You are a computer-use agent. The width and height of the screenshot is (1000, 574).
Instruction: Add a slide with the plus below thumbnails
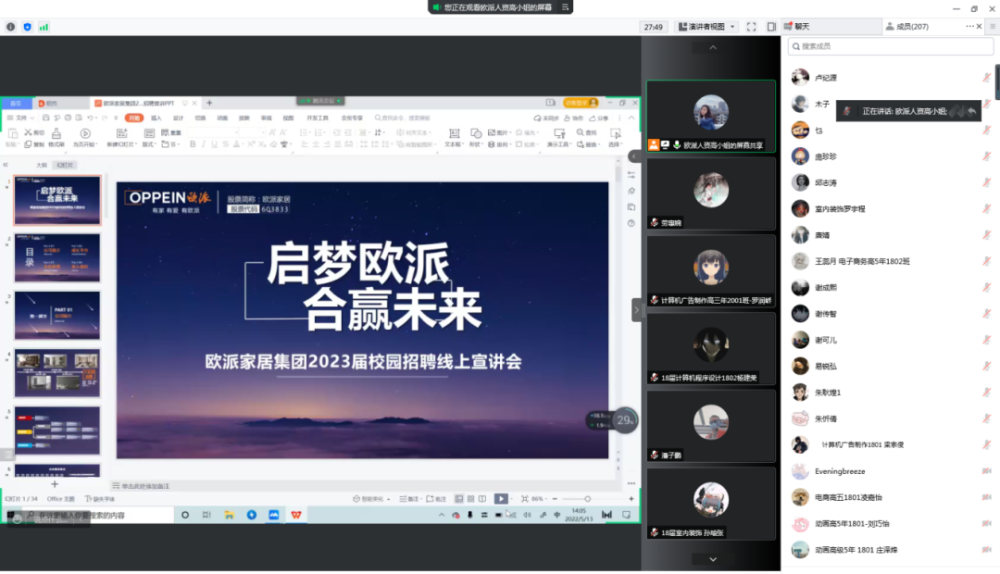pos(54,485)
